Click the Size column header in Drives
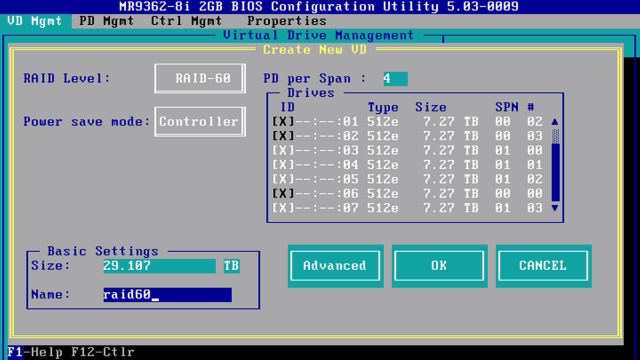This screenshot has width=640, height=360. (x=431, y=107)
